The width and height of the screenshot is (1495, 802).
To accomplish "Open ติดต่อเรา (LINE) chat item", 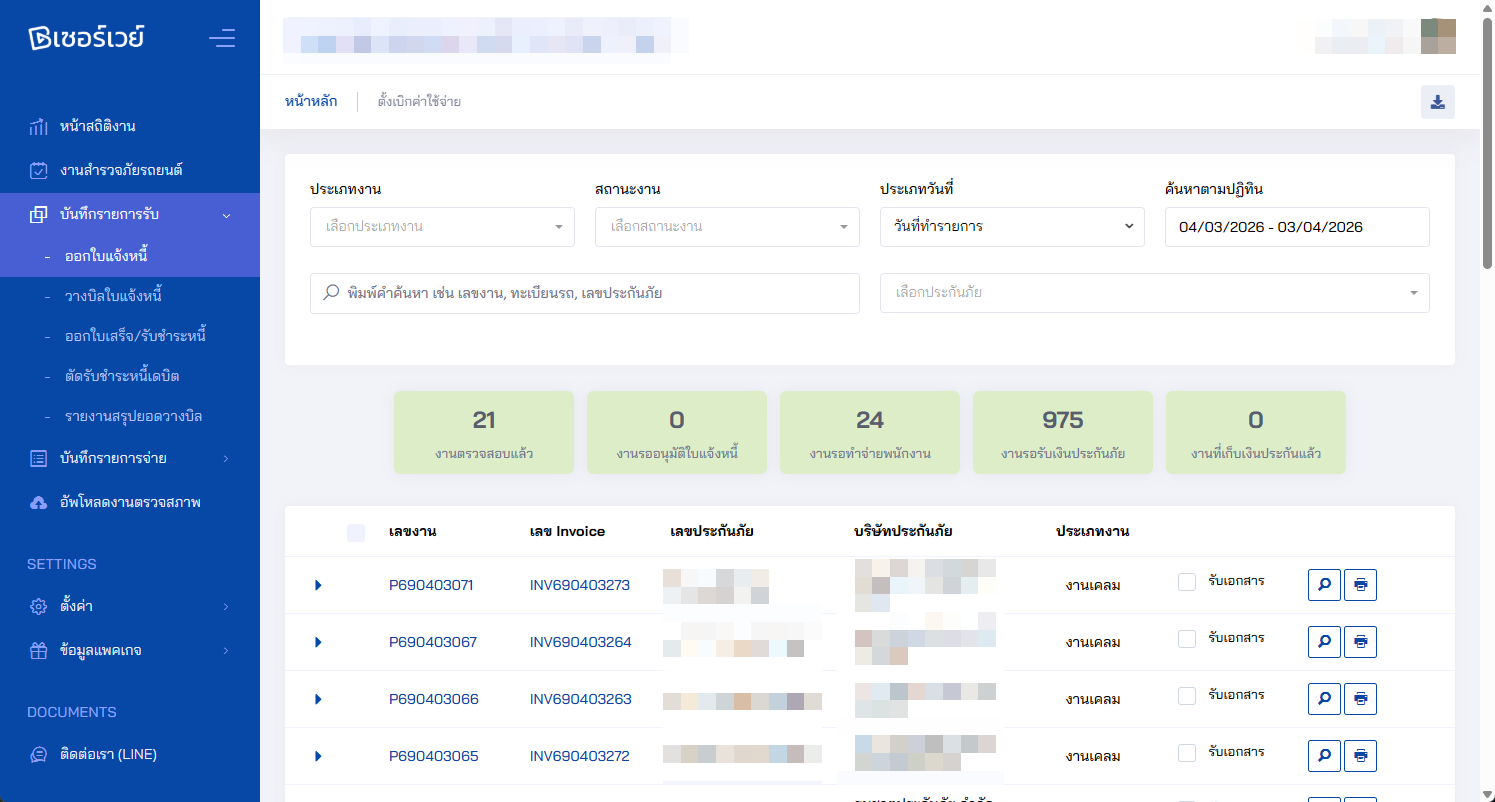I will 108,754.
